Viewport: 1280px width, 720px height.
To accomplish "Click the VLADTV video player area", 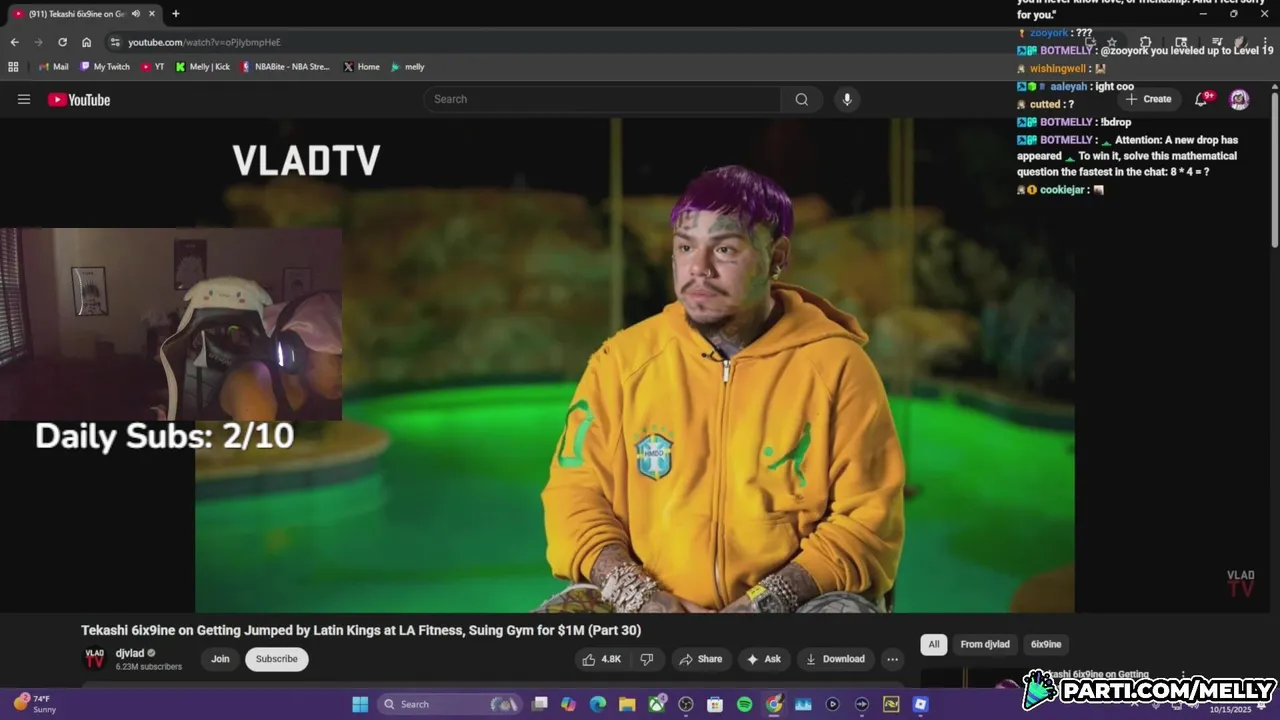I will [x=635, y=365].
